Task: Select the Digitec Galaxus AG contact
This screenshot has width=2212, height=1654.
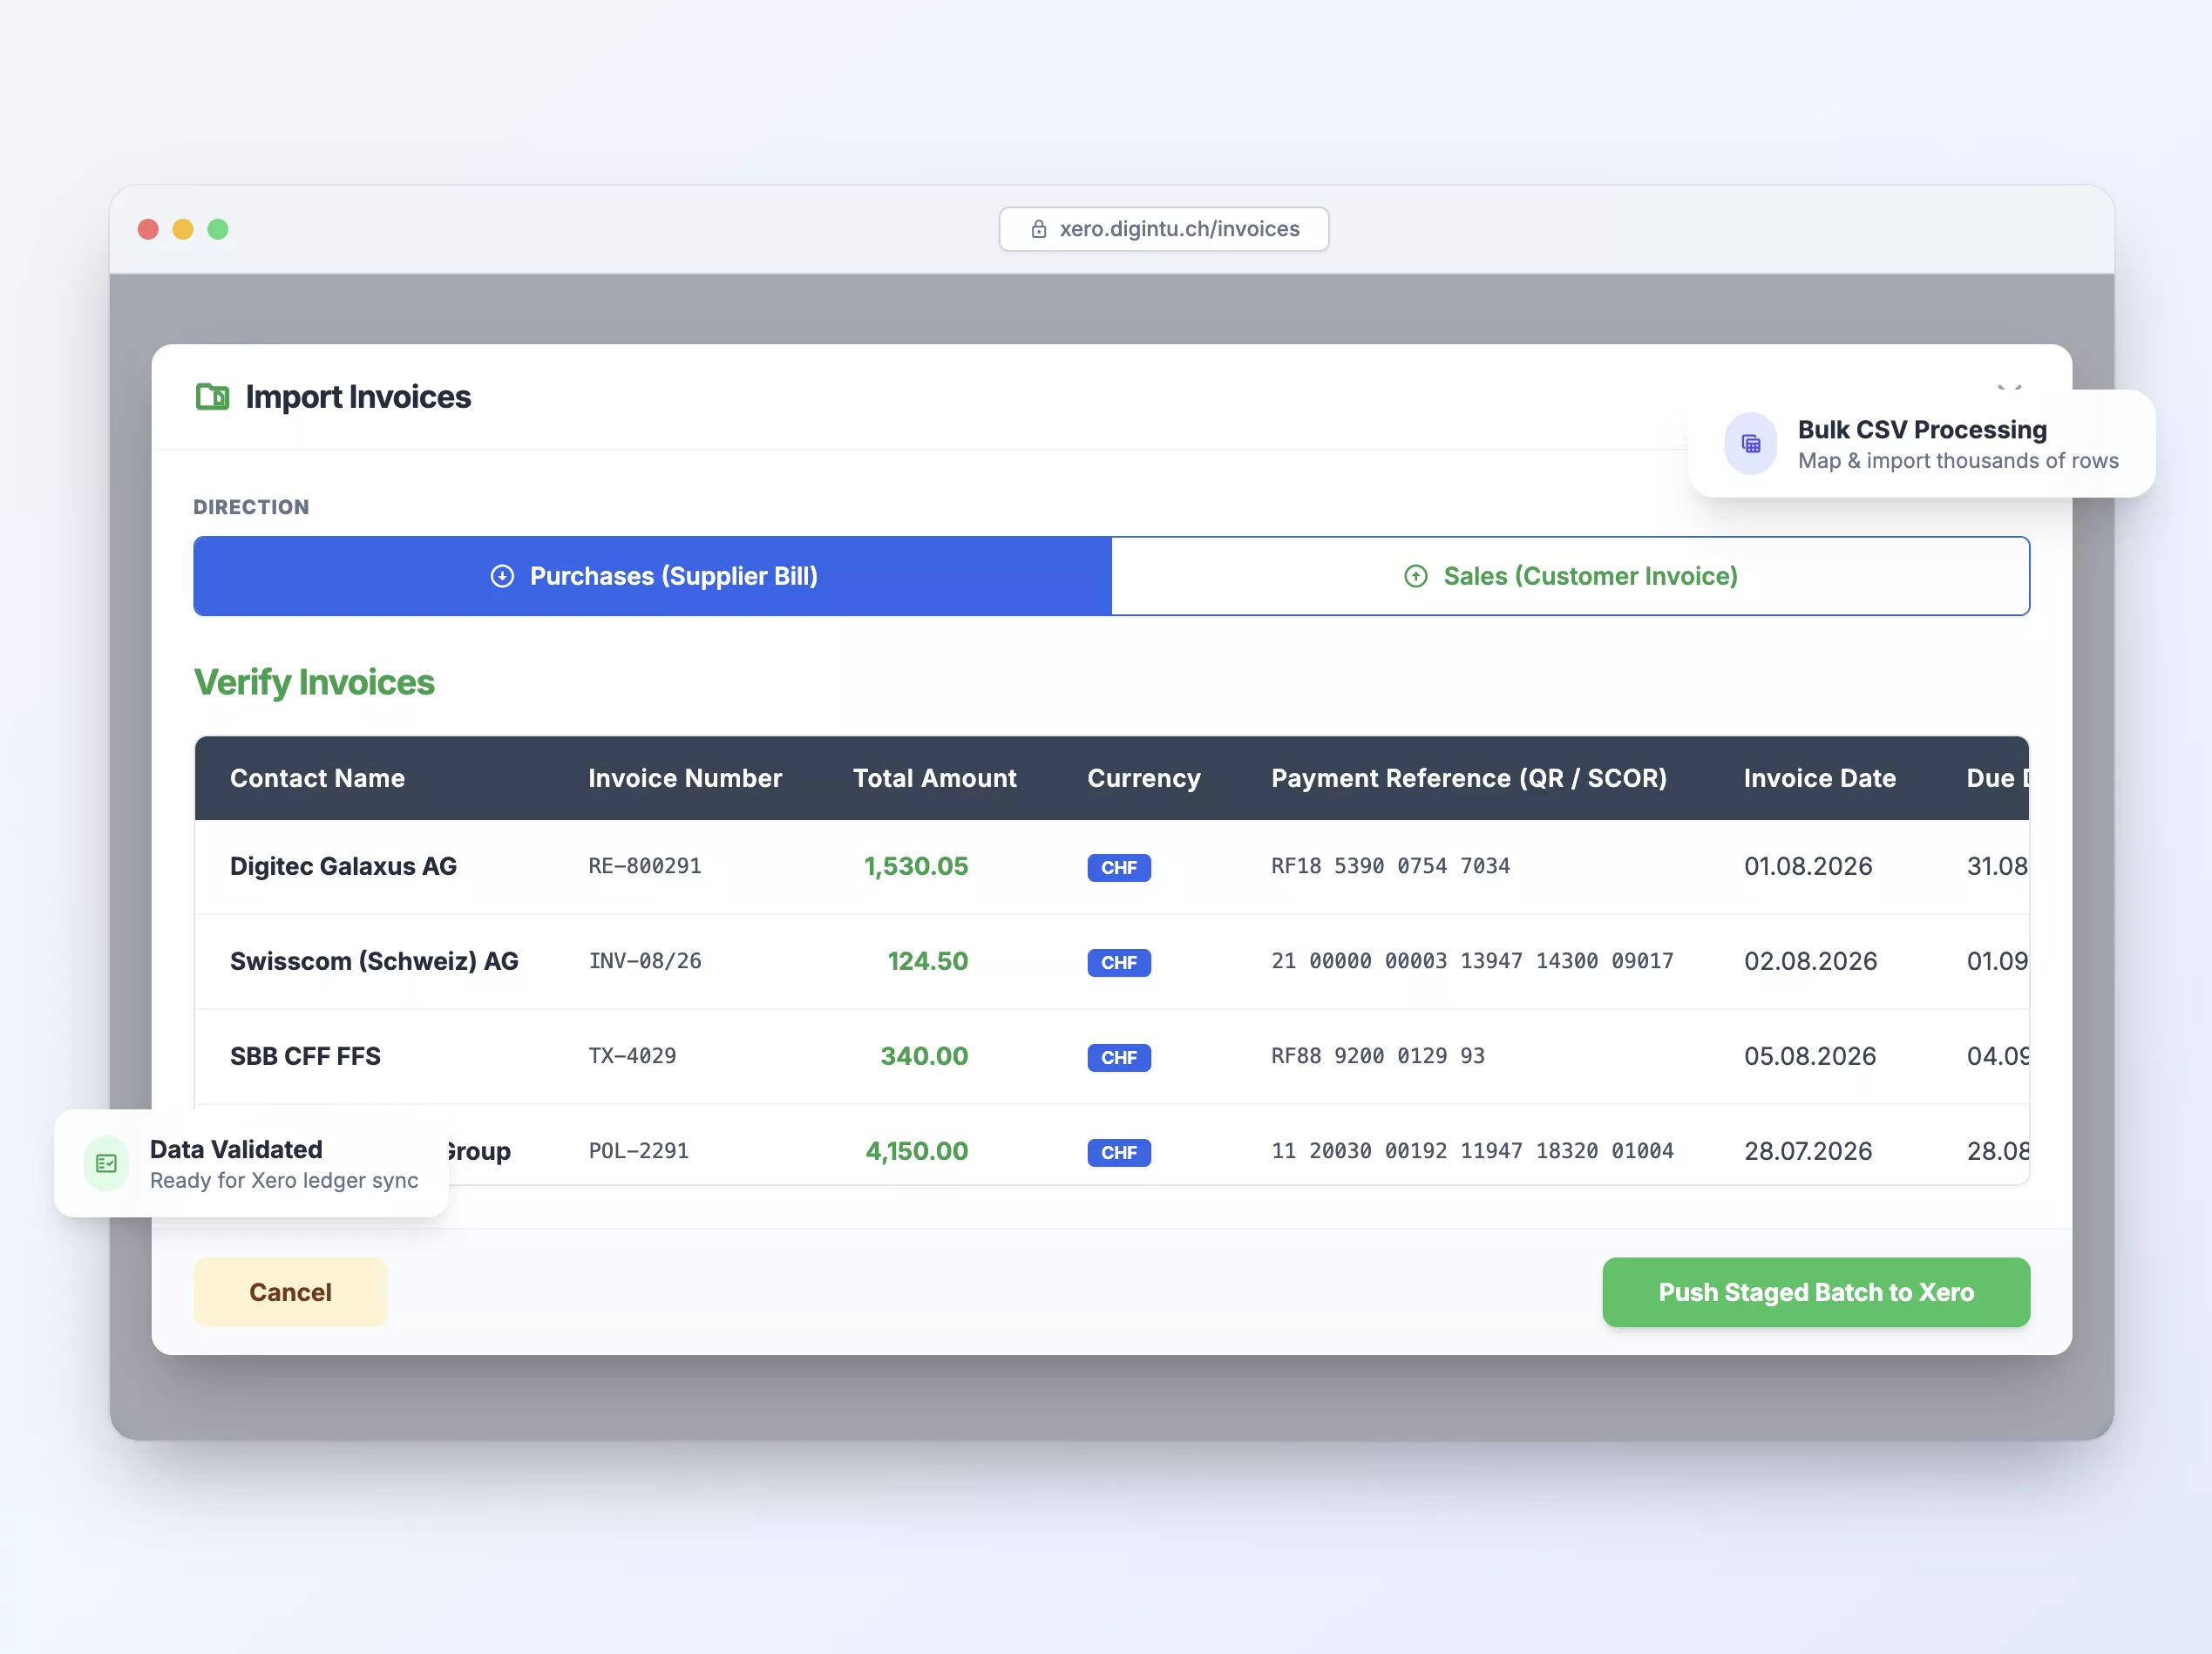Action: 343,866
